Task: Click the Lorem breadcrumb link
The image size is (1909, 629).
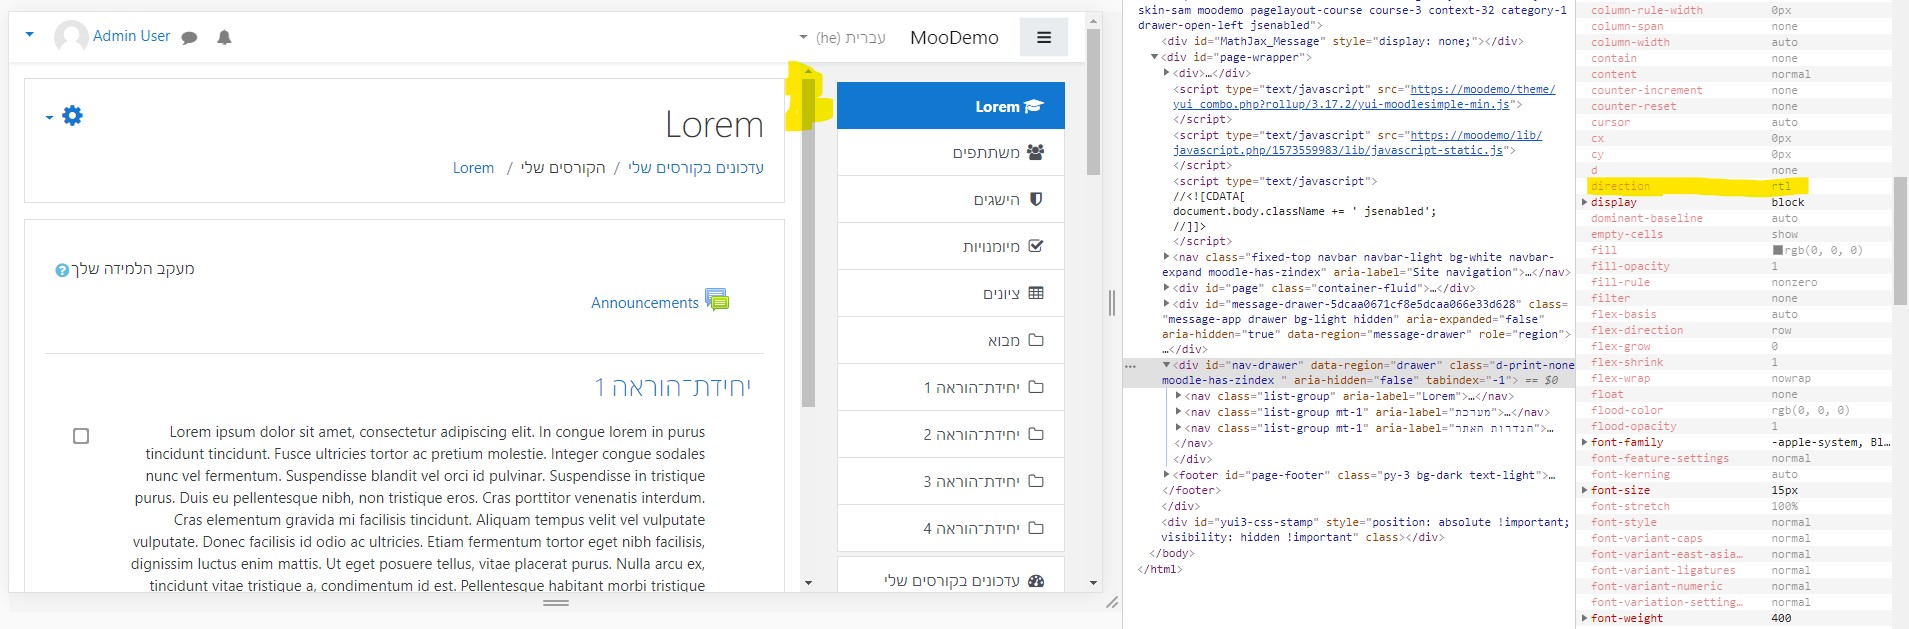Action: [473, 168]
